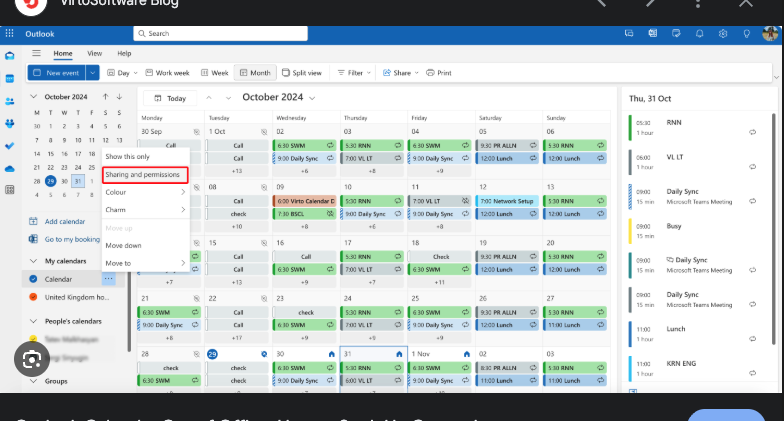
Task: Open Settings gear icon in header
Action: click(x=723, y=34)
